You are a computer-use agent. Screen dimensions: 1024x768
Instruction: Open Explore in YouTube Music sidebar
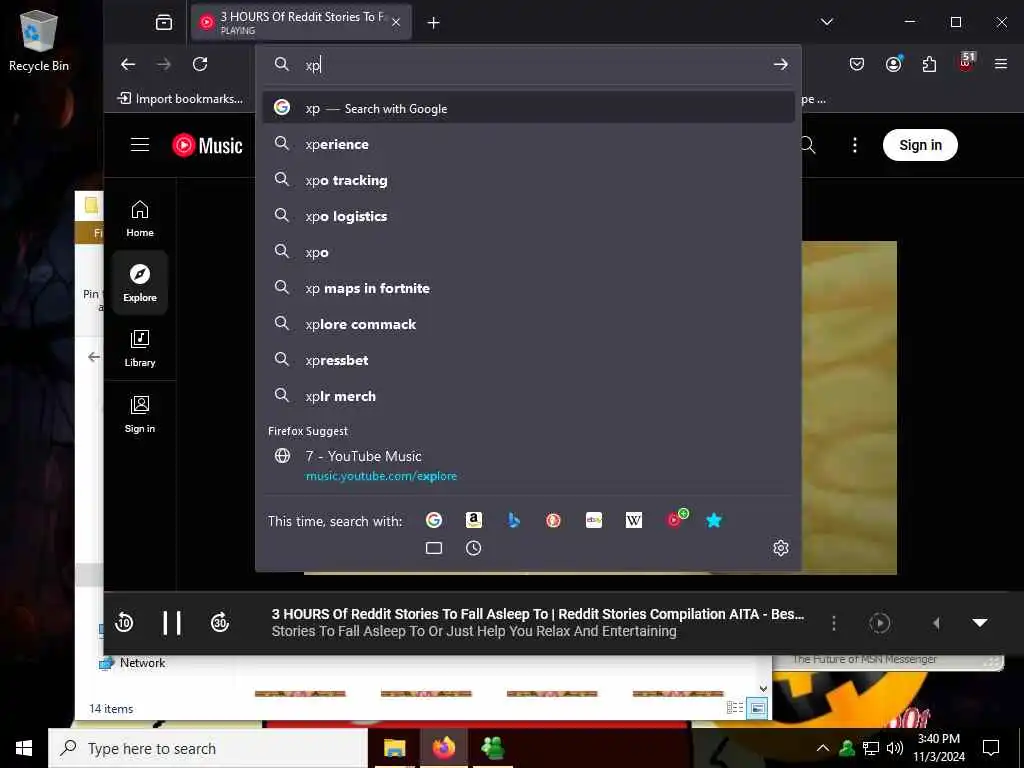[x=140, y=283]
